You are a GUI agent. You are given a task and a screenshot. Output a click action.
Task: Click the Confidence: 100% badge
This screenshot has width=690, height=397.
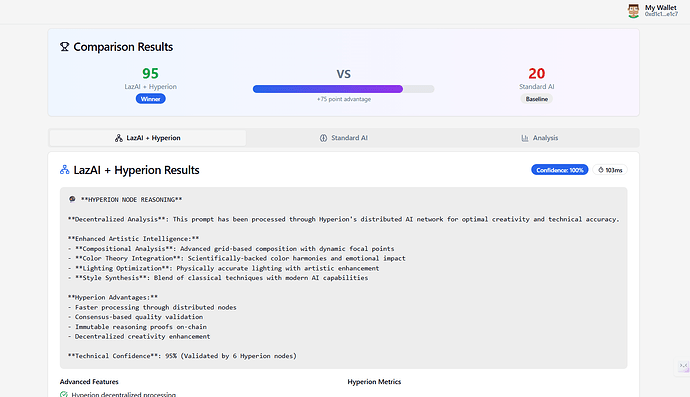coord(560,170)
